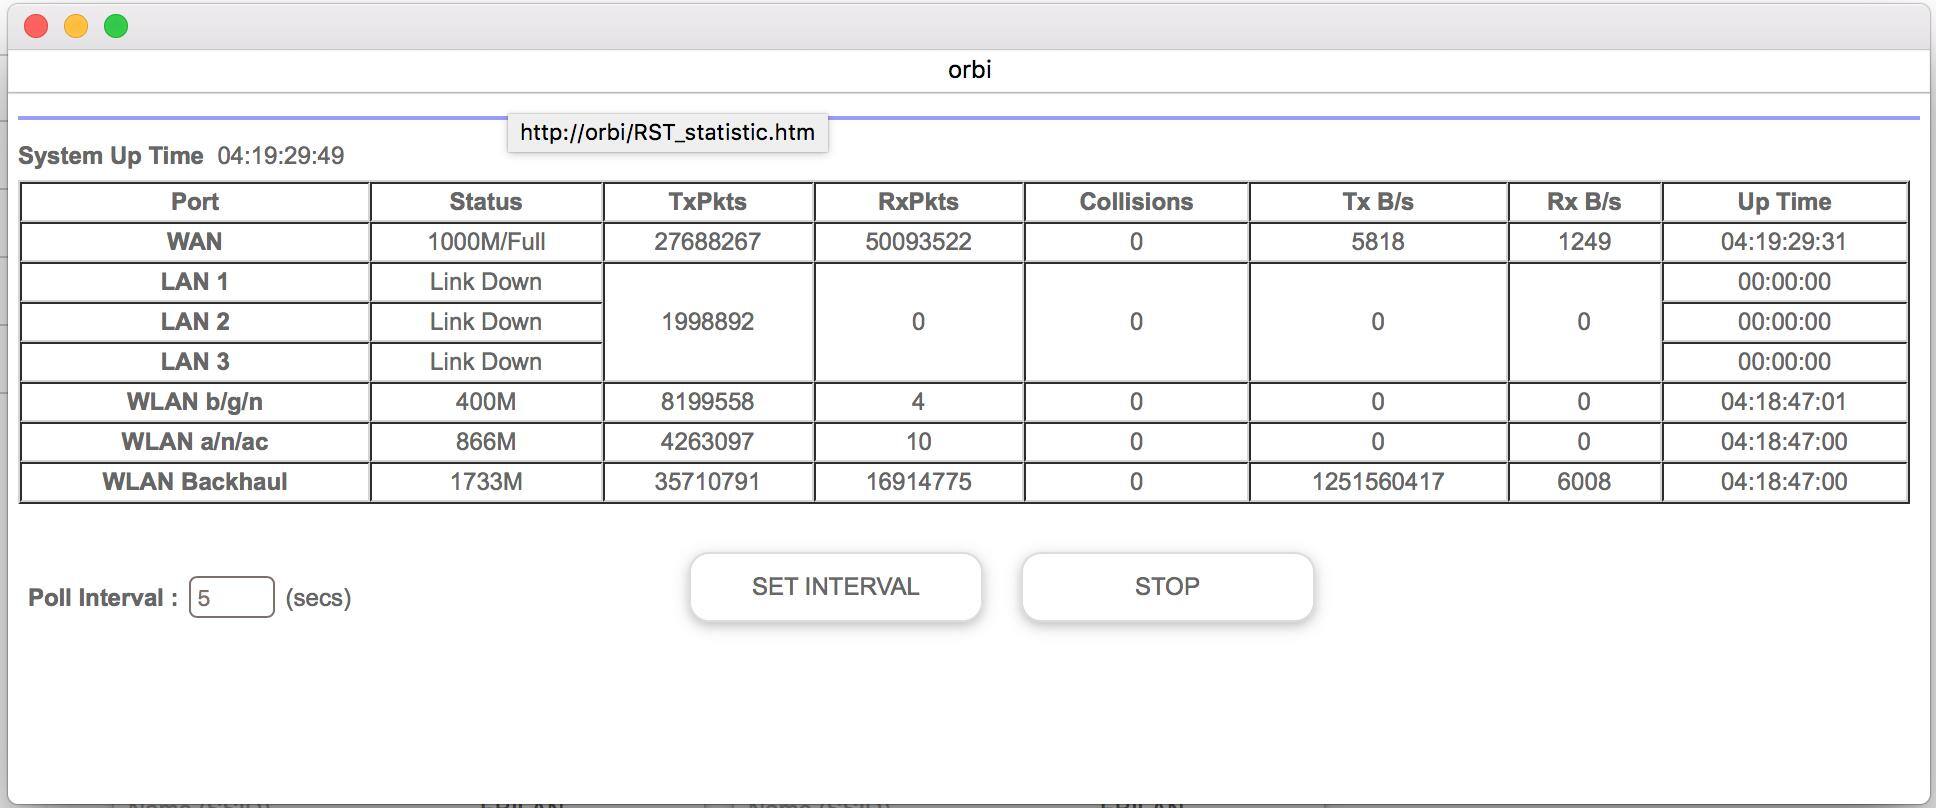This screenshot has height=808, width=1936.
Task: Focus the Poll Interval seconds field
Action: tap(231, 598)
